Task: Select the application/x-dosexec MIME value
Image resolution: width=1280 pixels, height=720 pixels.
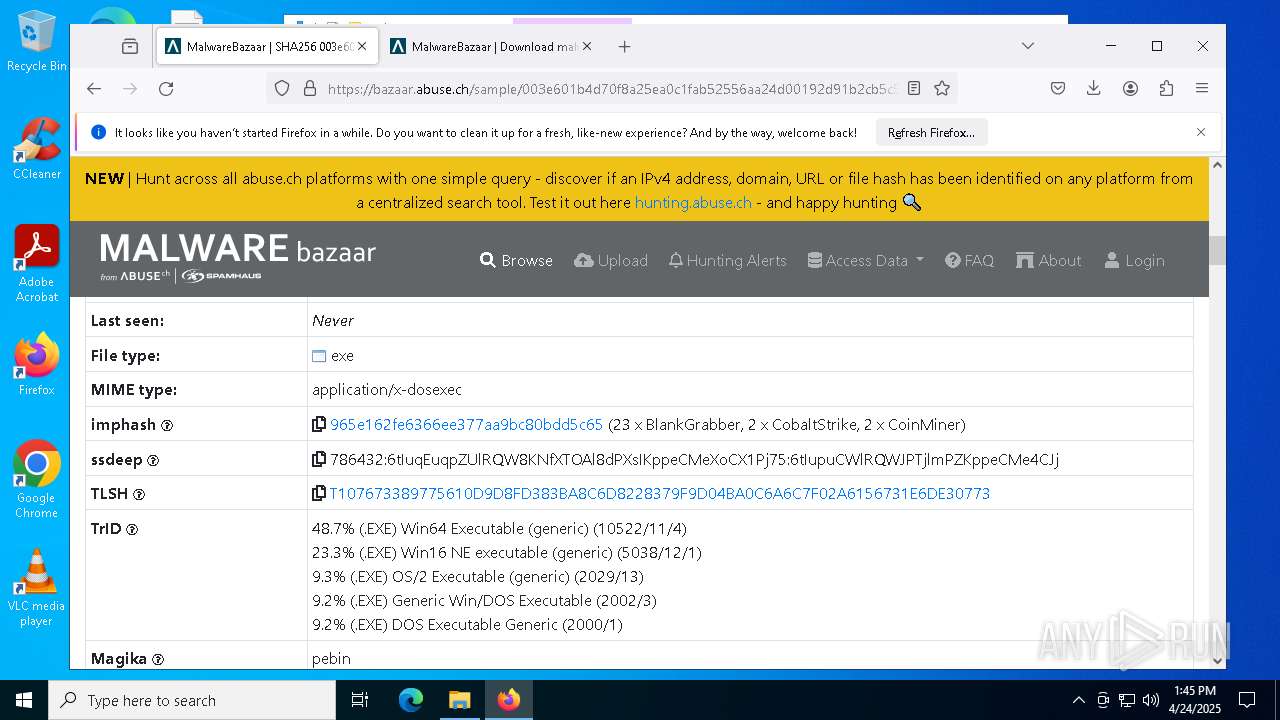Action: click(387, 390)
